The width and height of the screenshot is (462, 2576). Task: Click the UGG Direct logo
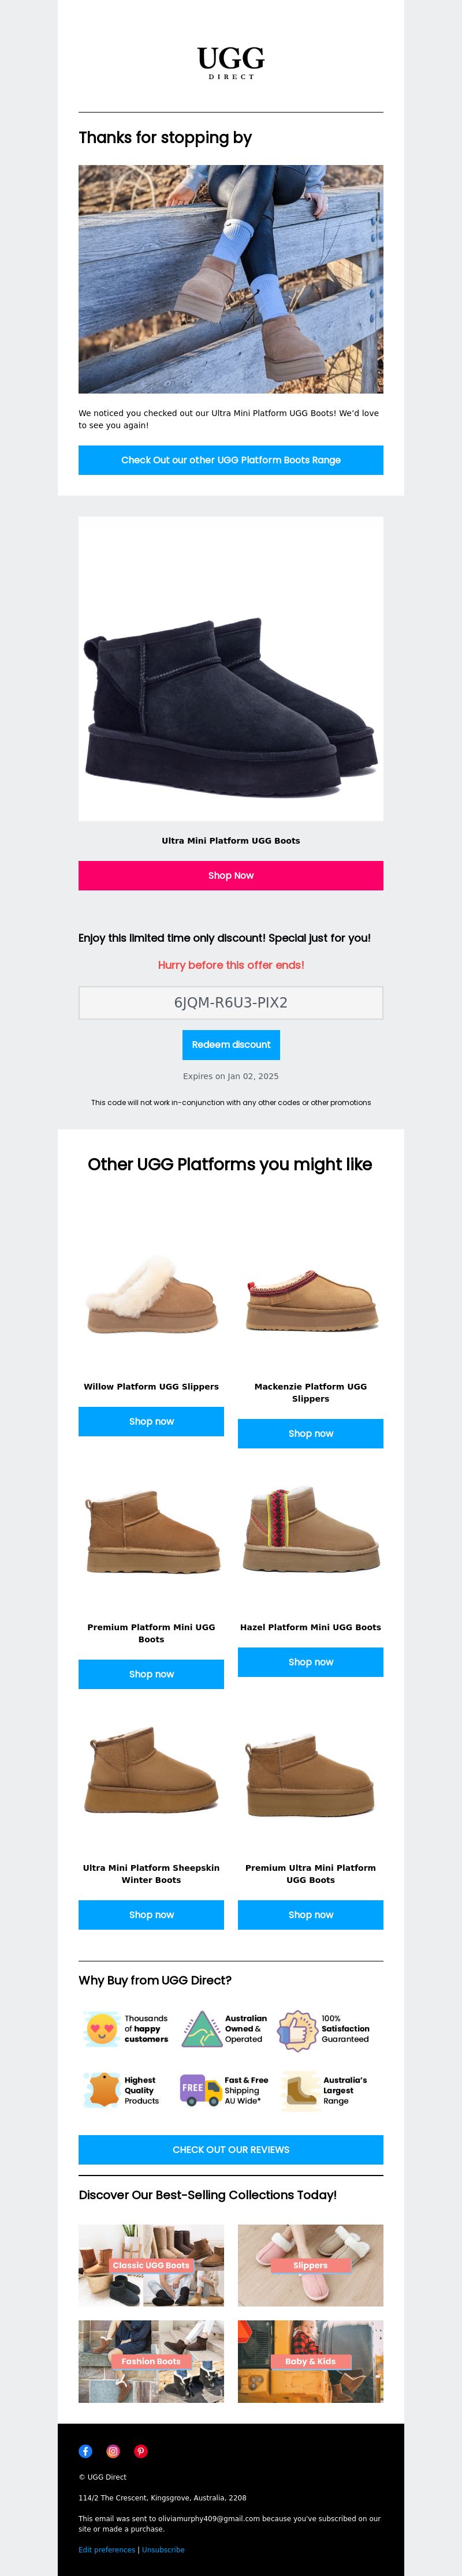tap(231, 62)
